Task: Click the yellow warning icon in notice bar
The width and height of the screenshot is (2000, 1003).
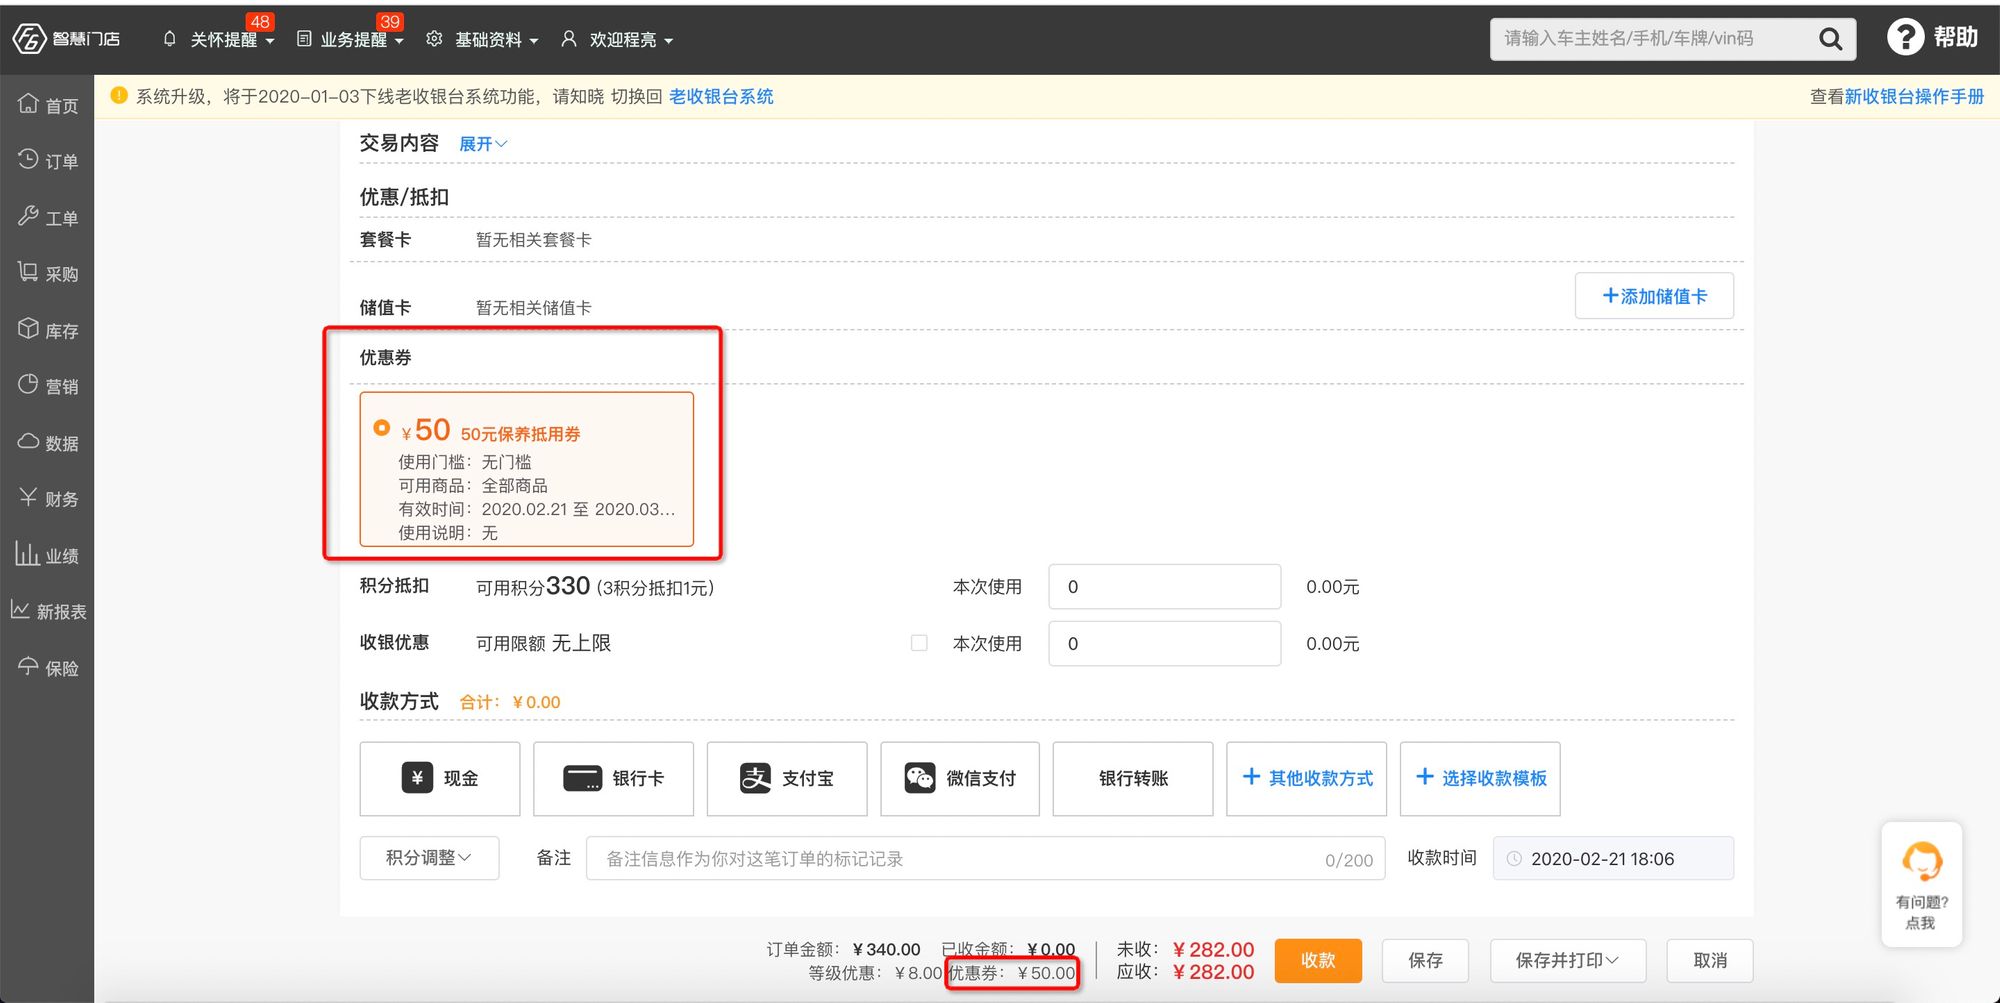Action: pos(119,96)
